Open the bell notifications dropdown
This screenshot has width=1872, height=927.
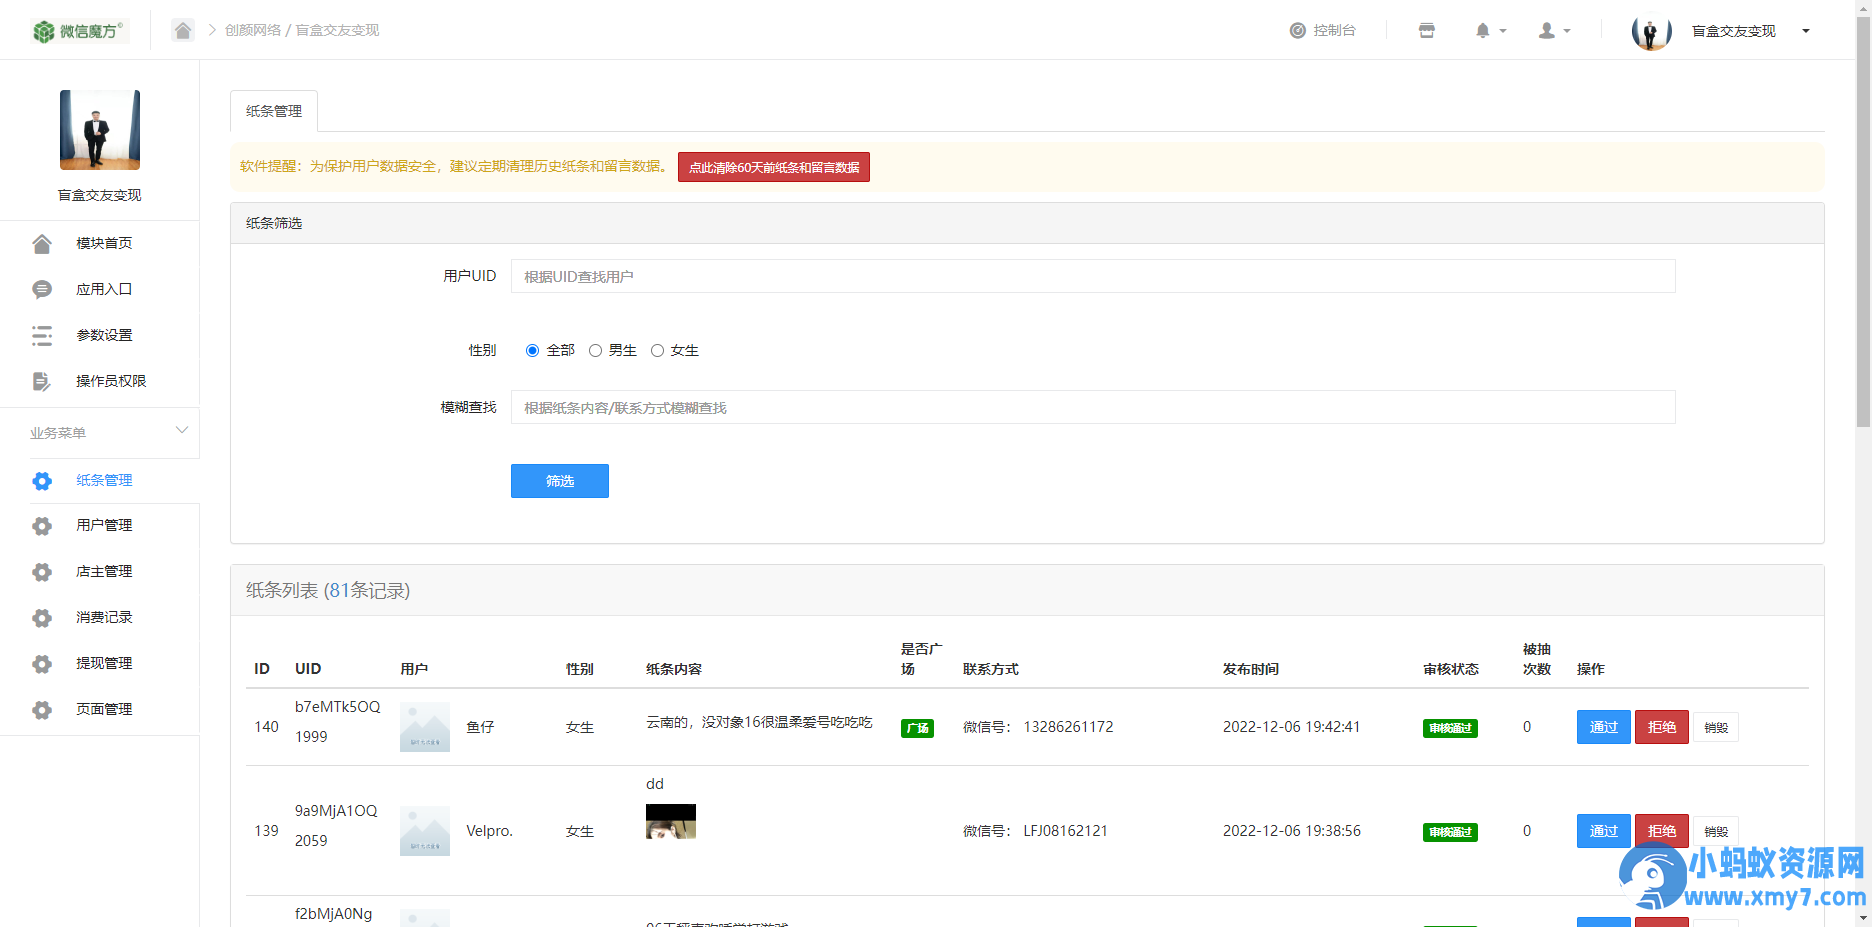tap(1490, 30)
